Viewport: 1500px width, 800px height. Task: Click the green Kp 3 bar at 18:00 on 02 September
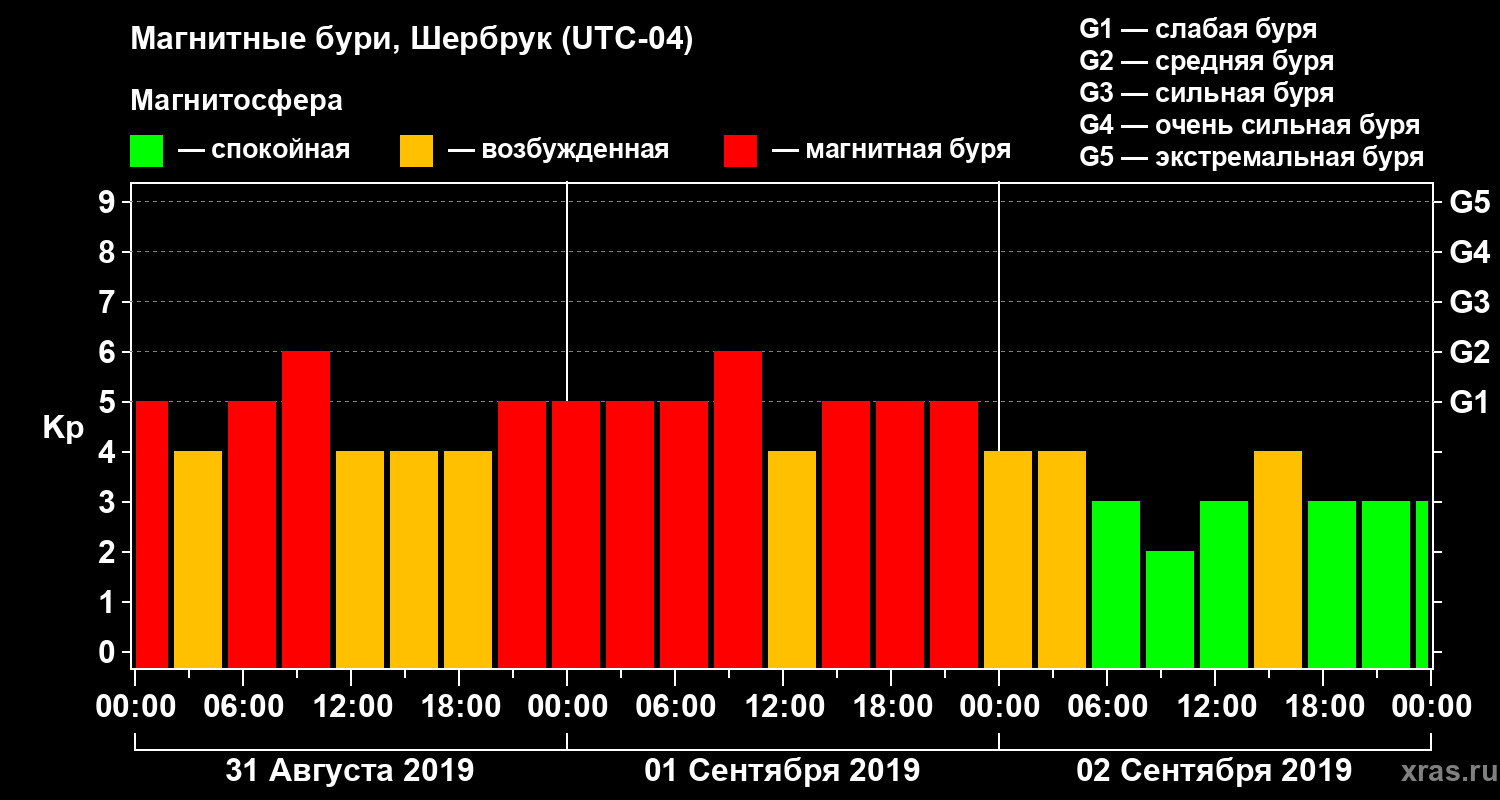click(1332, 585)
